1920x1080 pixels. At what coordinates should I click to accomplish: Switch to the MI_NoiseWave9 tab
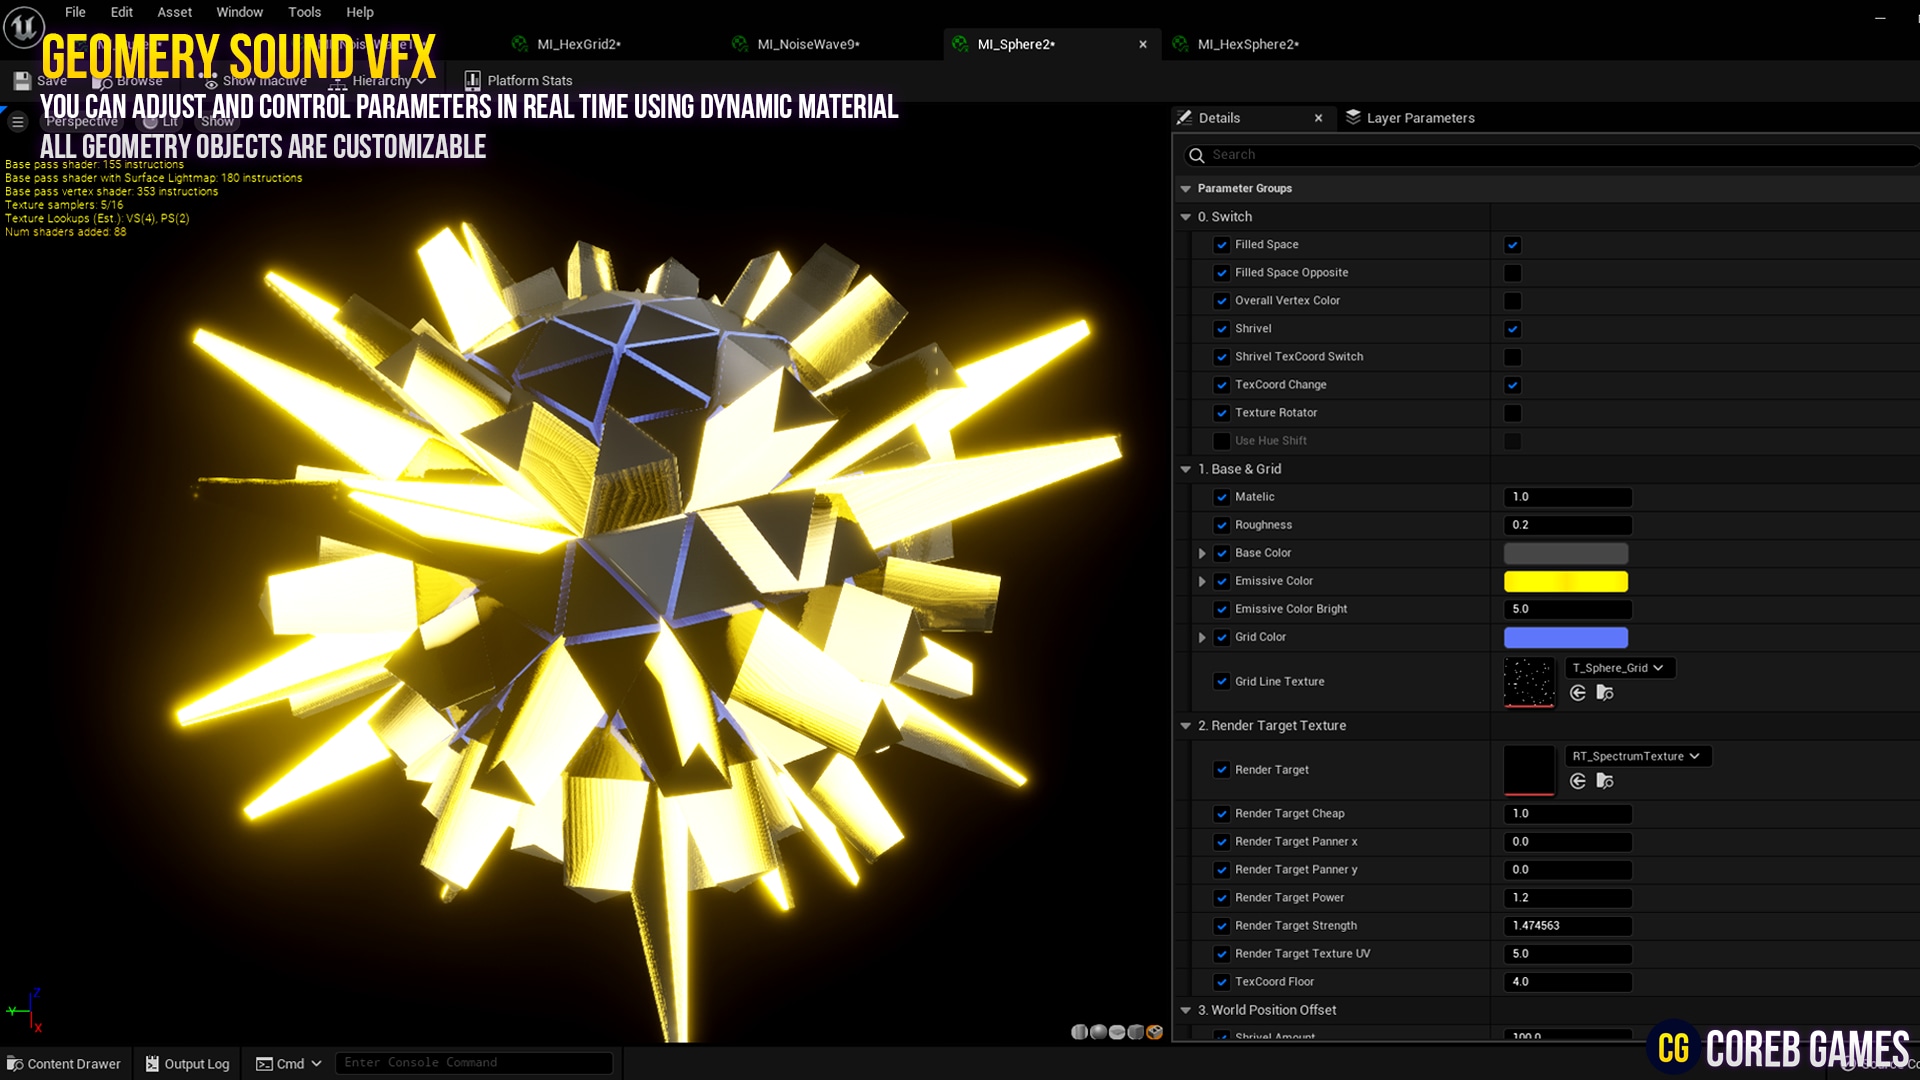(x=807, y=44)
